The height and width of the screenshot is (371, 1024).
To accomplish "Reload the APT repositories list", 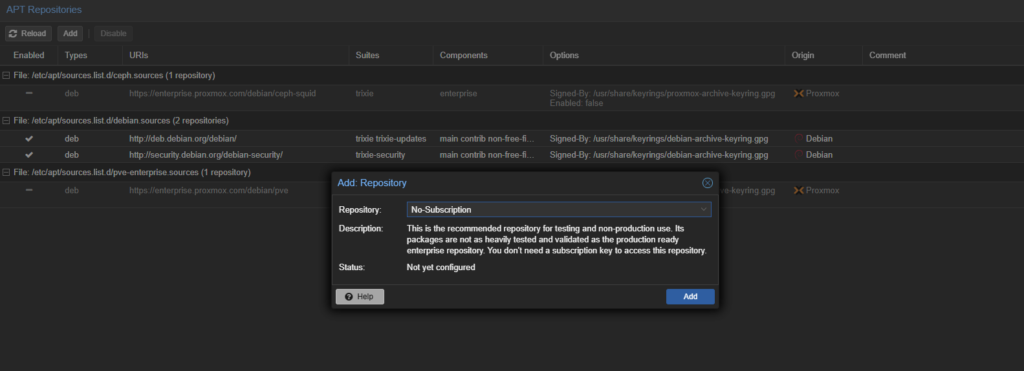I will tap(28, 33).
